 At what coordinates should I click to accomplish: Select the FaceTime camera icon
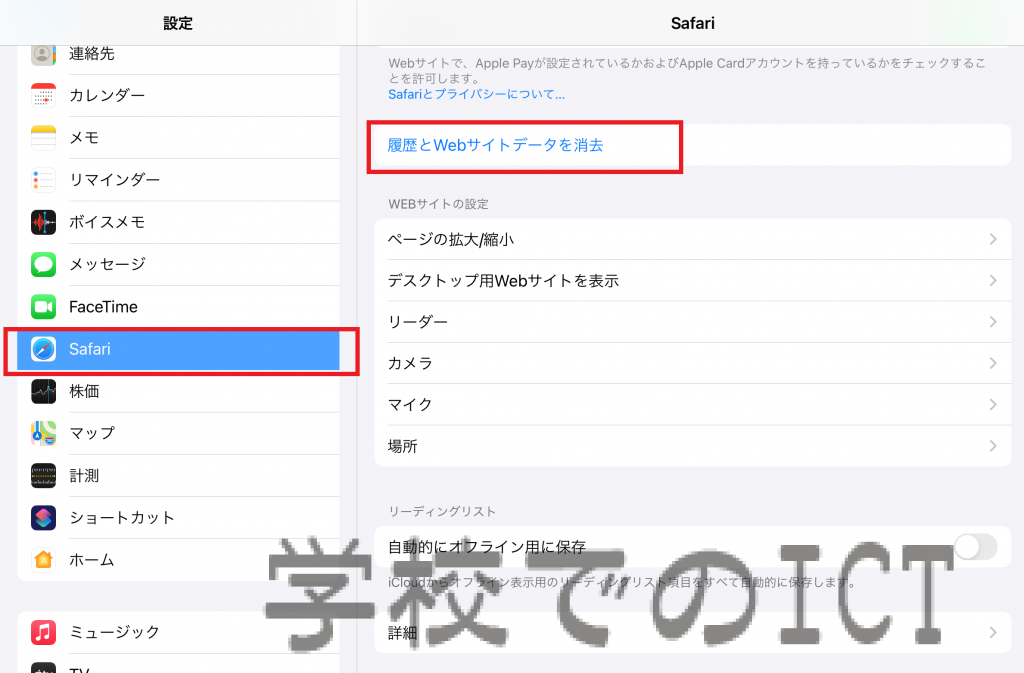(x=44, y=306)
